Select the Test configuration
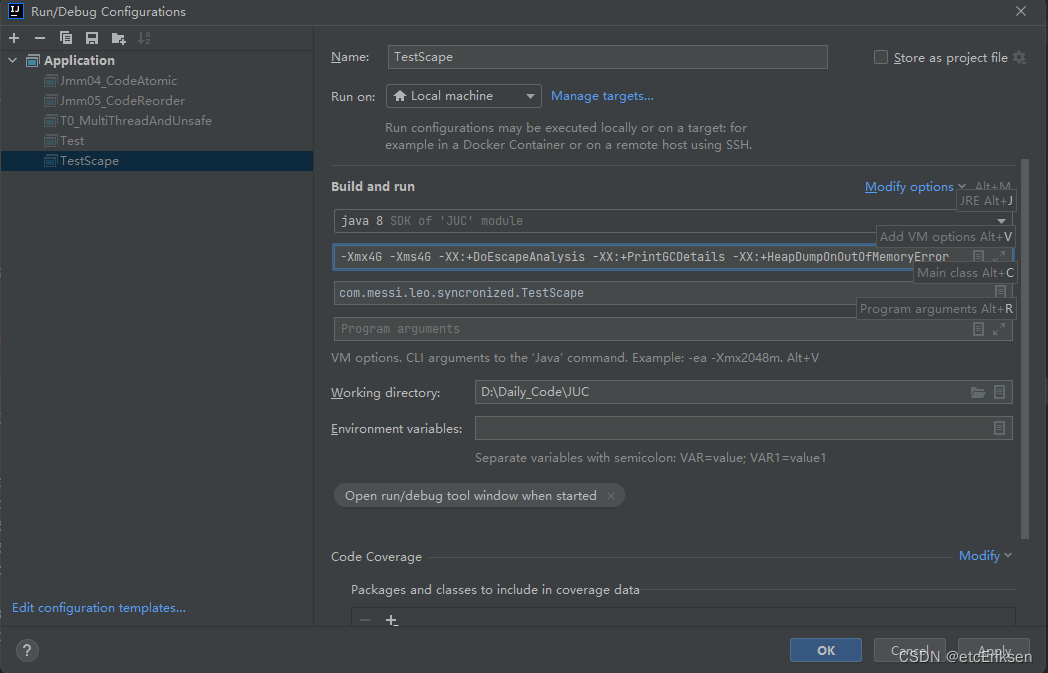Image resolution: width=1048 pixels, height=673 pixels. coord(72,141)
